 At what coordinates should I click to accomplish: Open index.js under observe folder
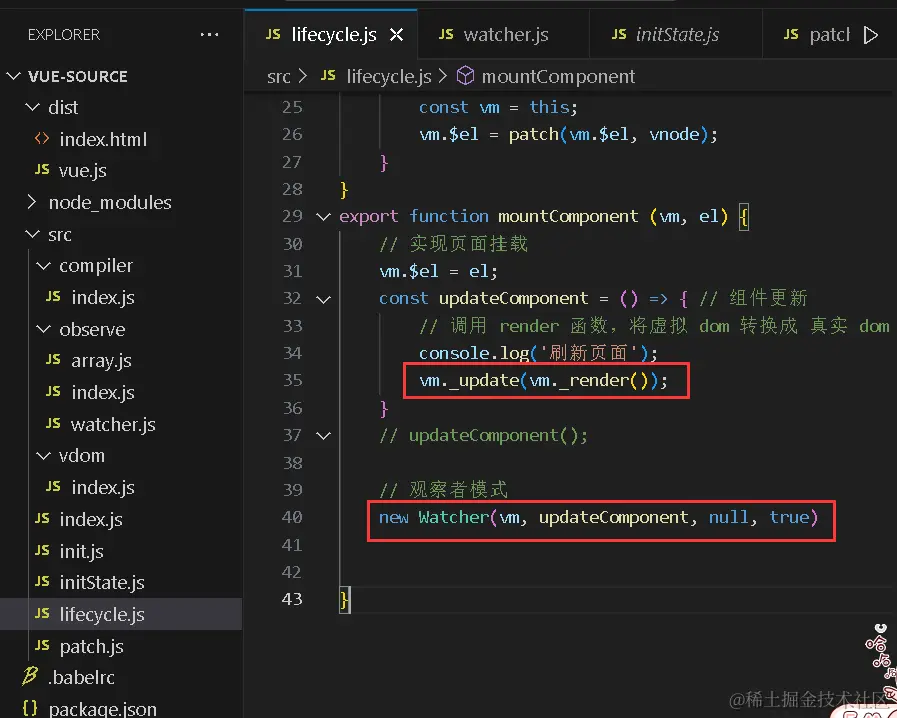(x=103, y=392)
